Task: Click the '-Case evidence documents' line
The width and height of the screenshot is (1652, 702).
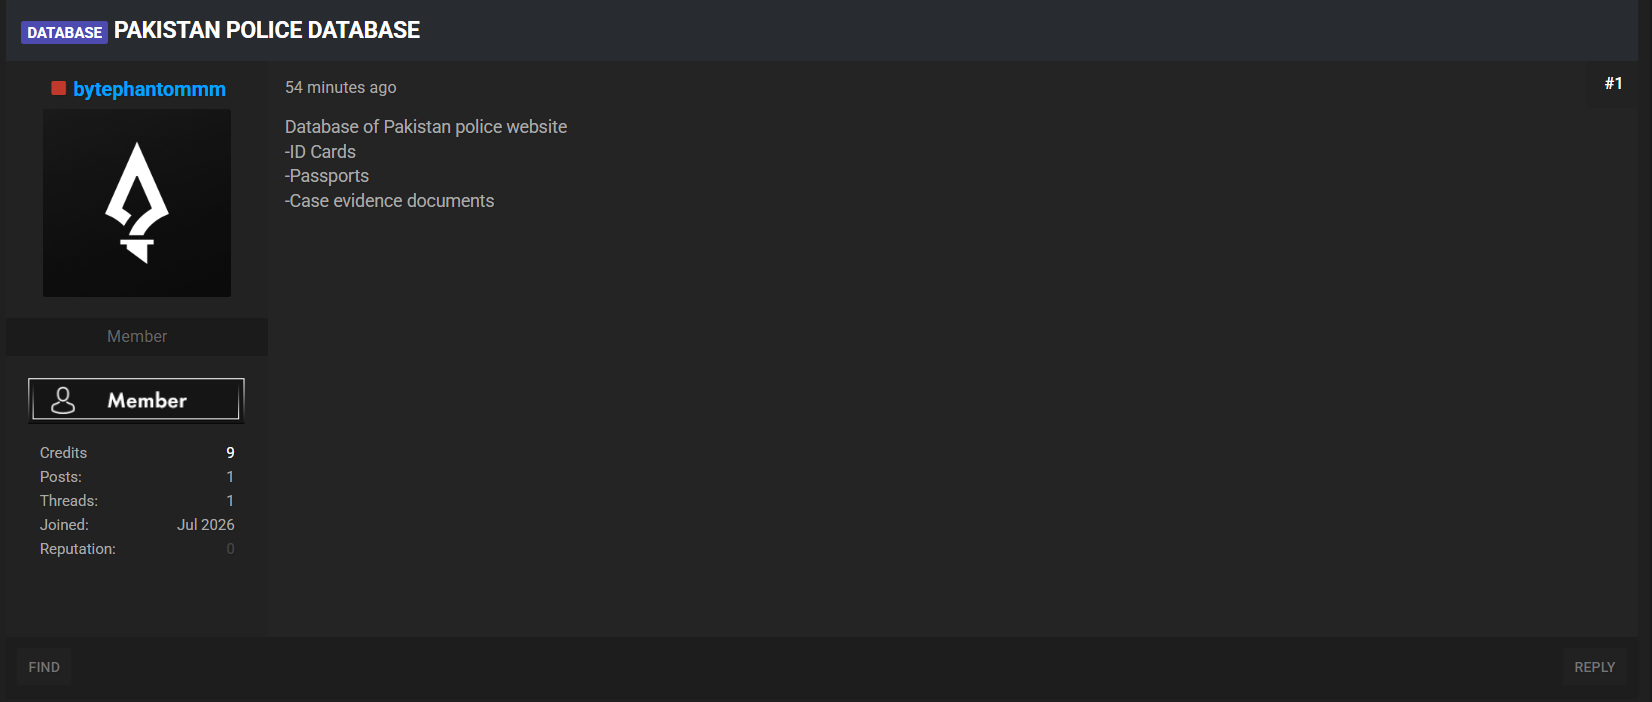Action: 390,201
